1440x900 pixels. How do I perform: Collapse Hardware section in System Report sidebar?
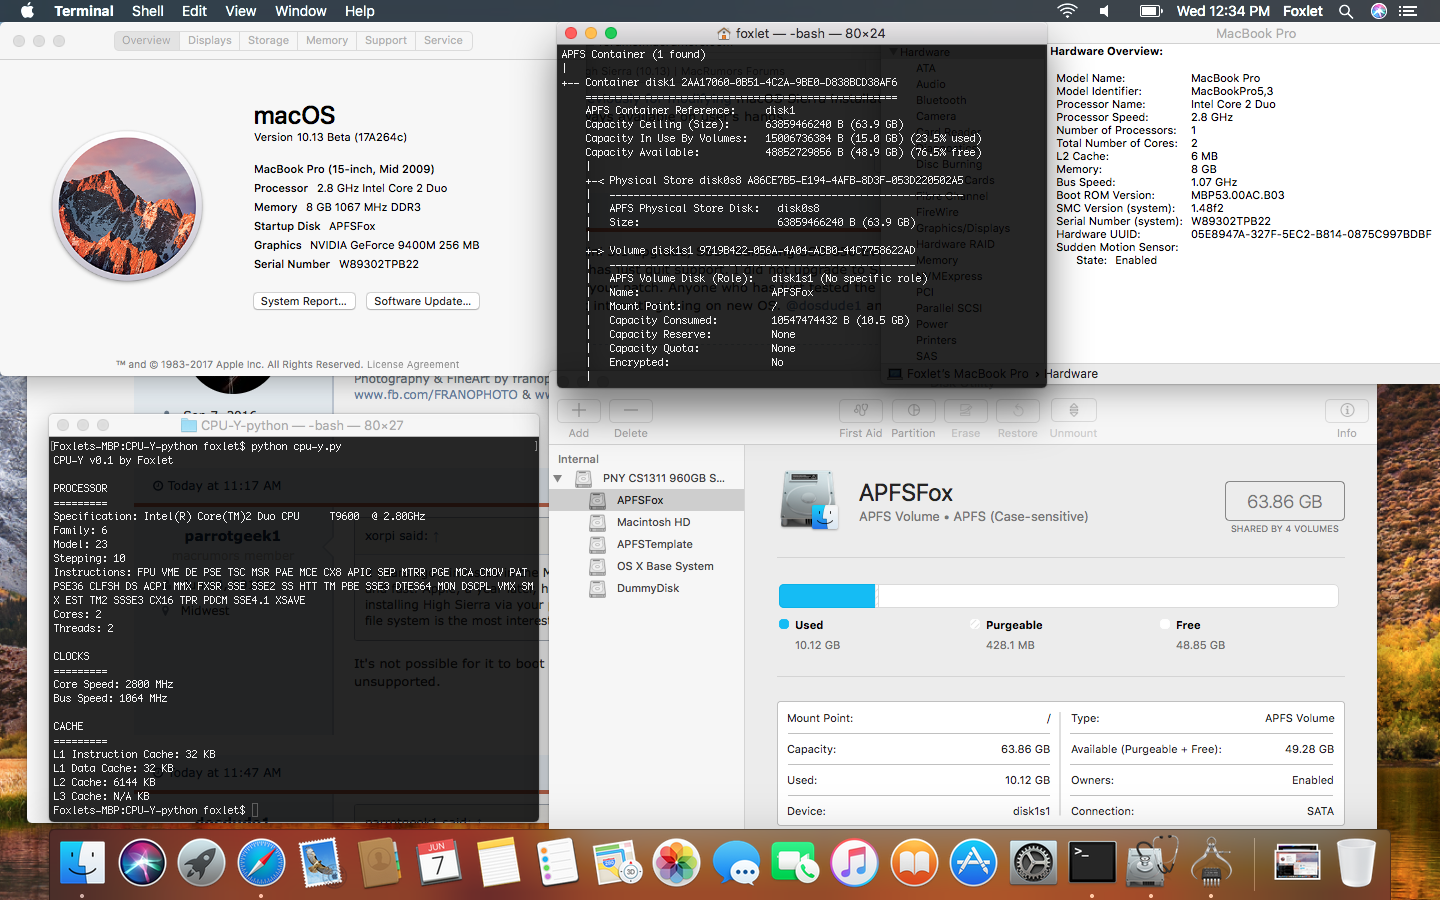[893, 52]
